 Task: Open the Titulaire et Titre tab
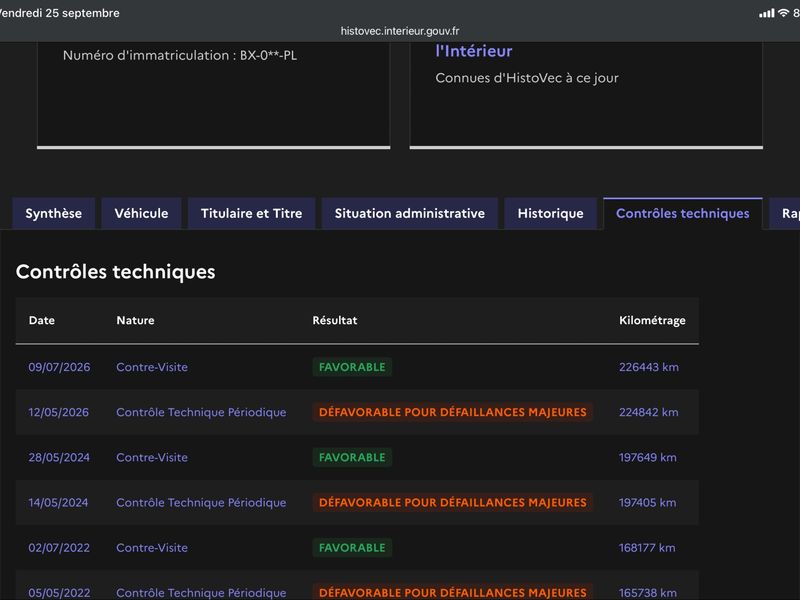click(252, 213)
